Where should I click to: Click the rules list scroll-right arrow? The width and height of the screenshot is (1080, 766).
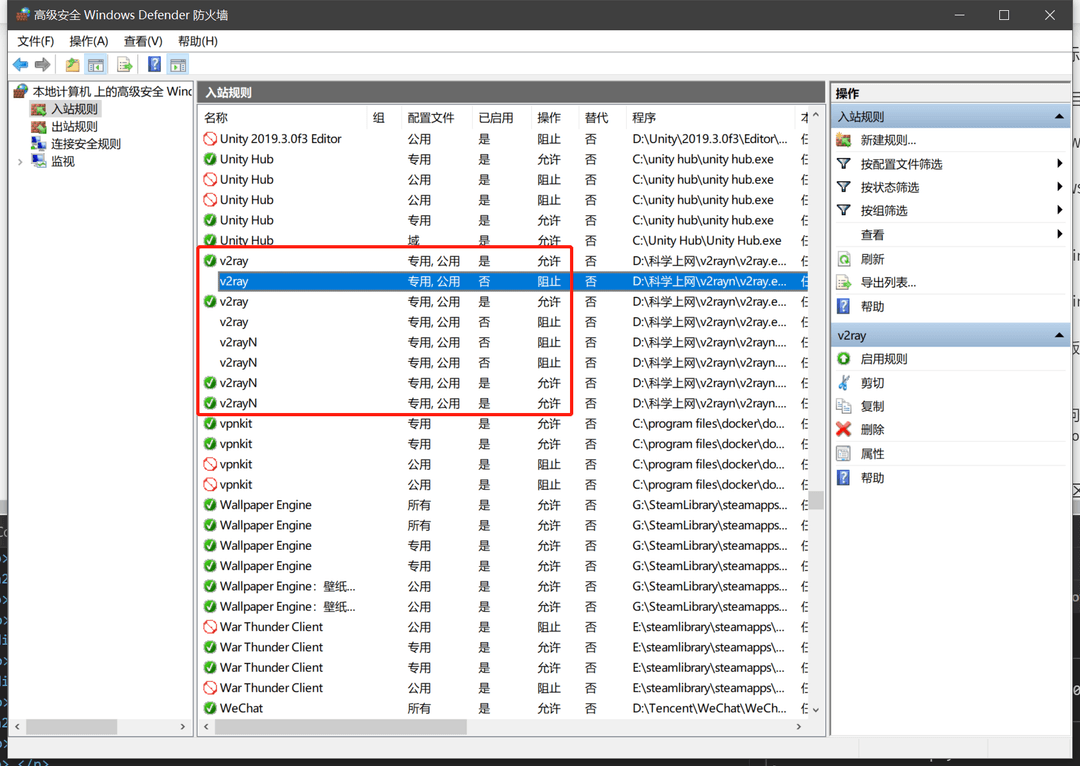coord(799,727)
